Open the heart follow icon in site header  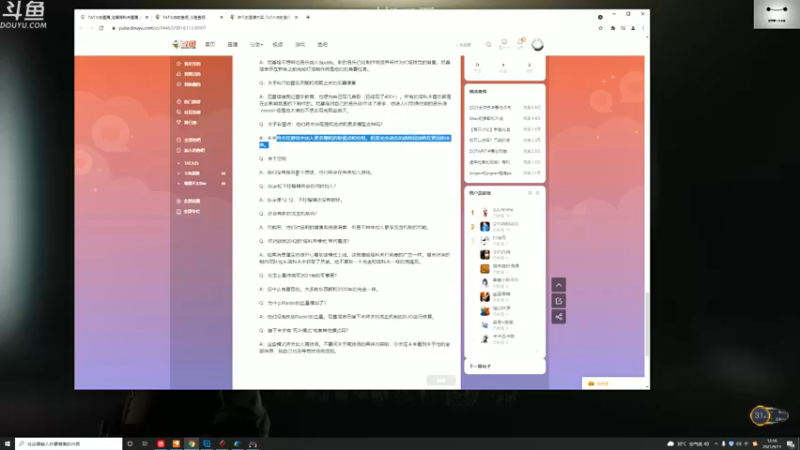pyautogui.click(x=504, y=44)
